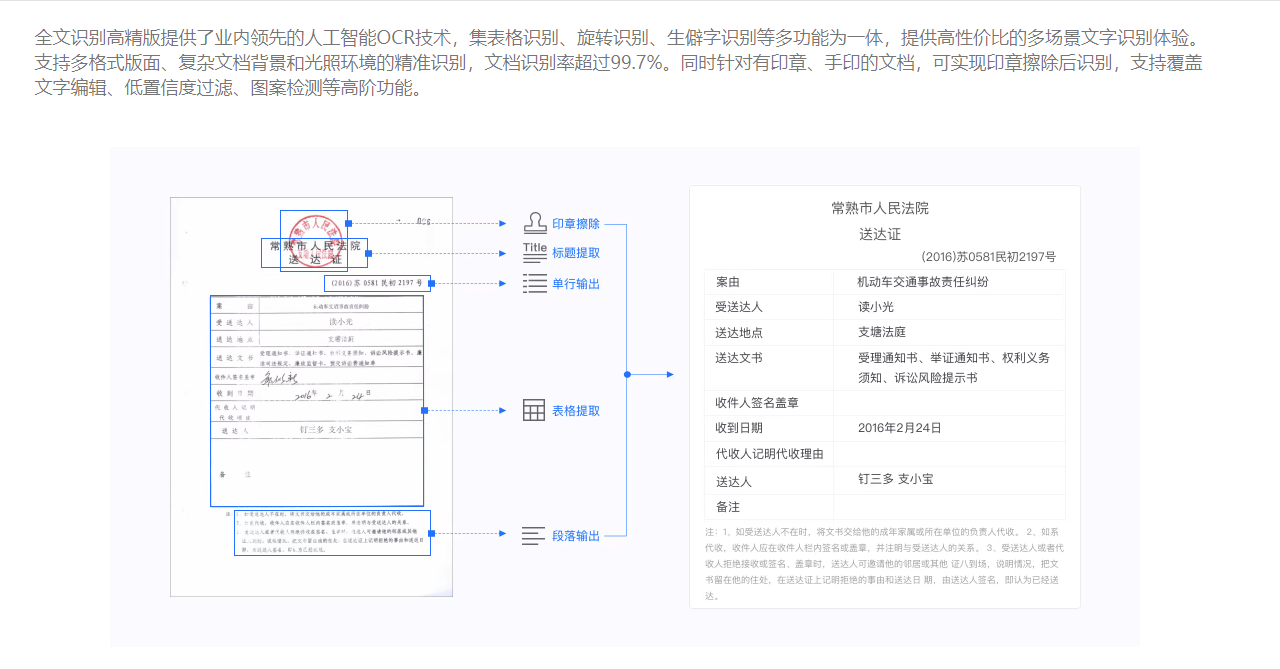
Task: Click the blue junction dot before the arrow
Action: pyautogui.click(x=627, y=375)
